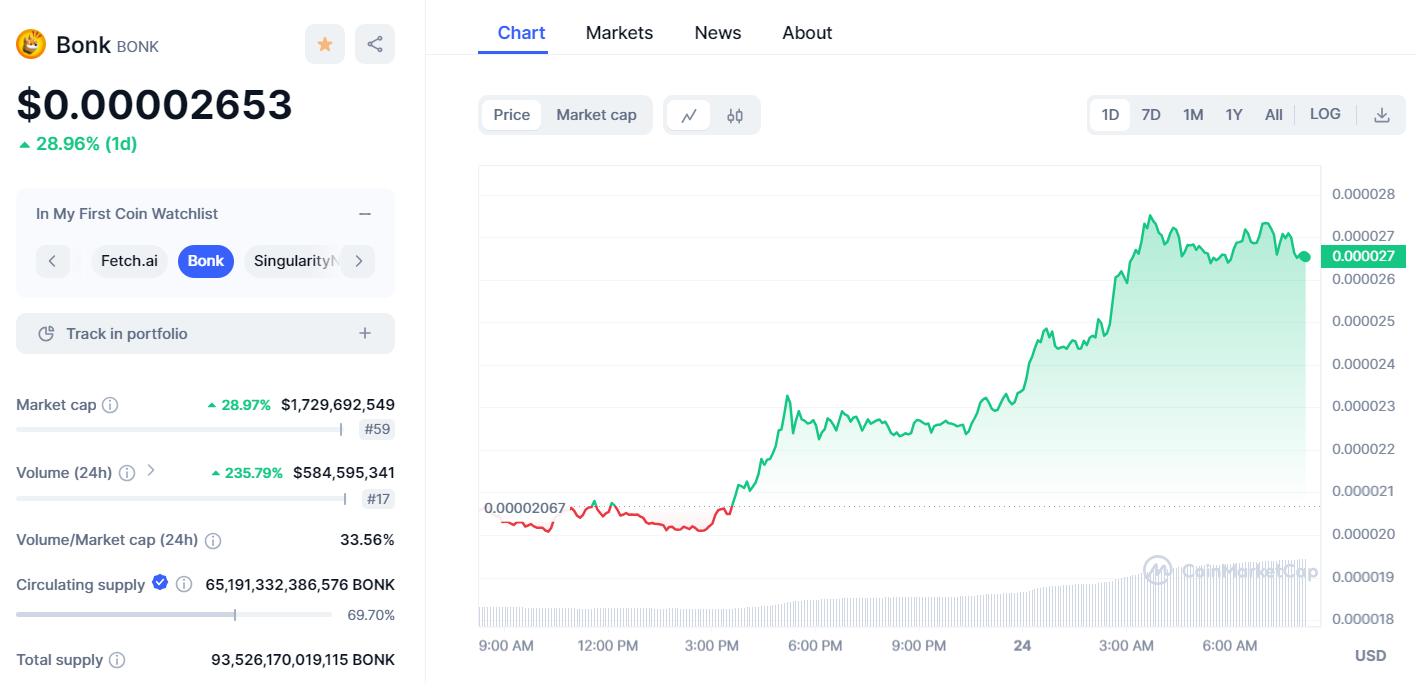Click the 28.97% market cap change
This screenshot has height=683, width=1417.
pos(239,405)
